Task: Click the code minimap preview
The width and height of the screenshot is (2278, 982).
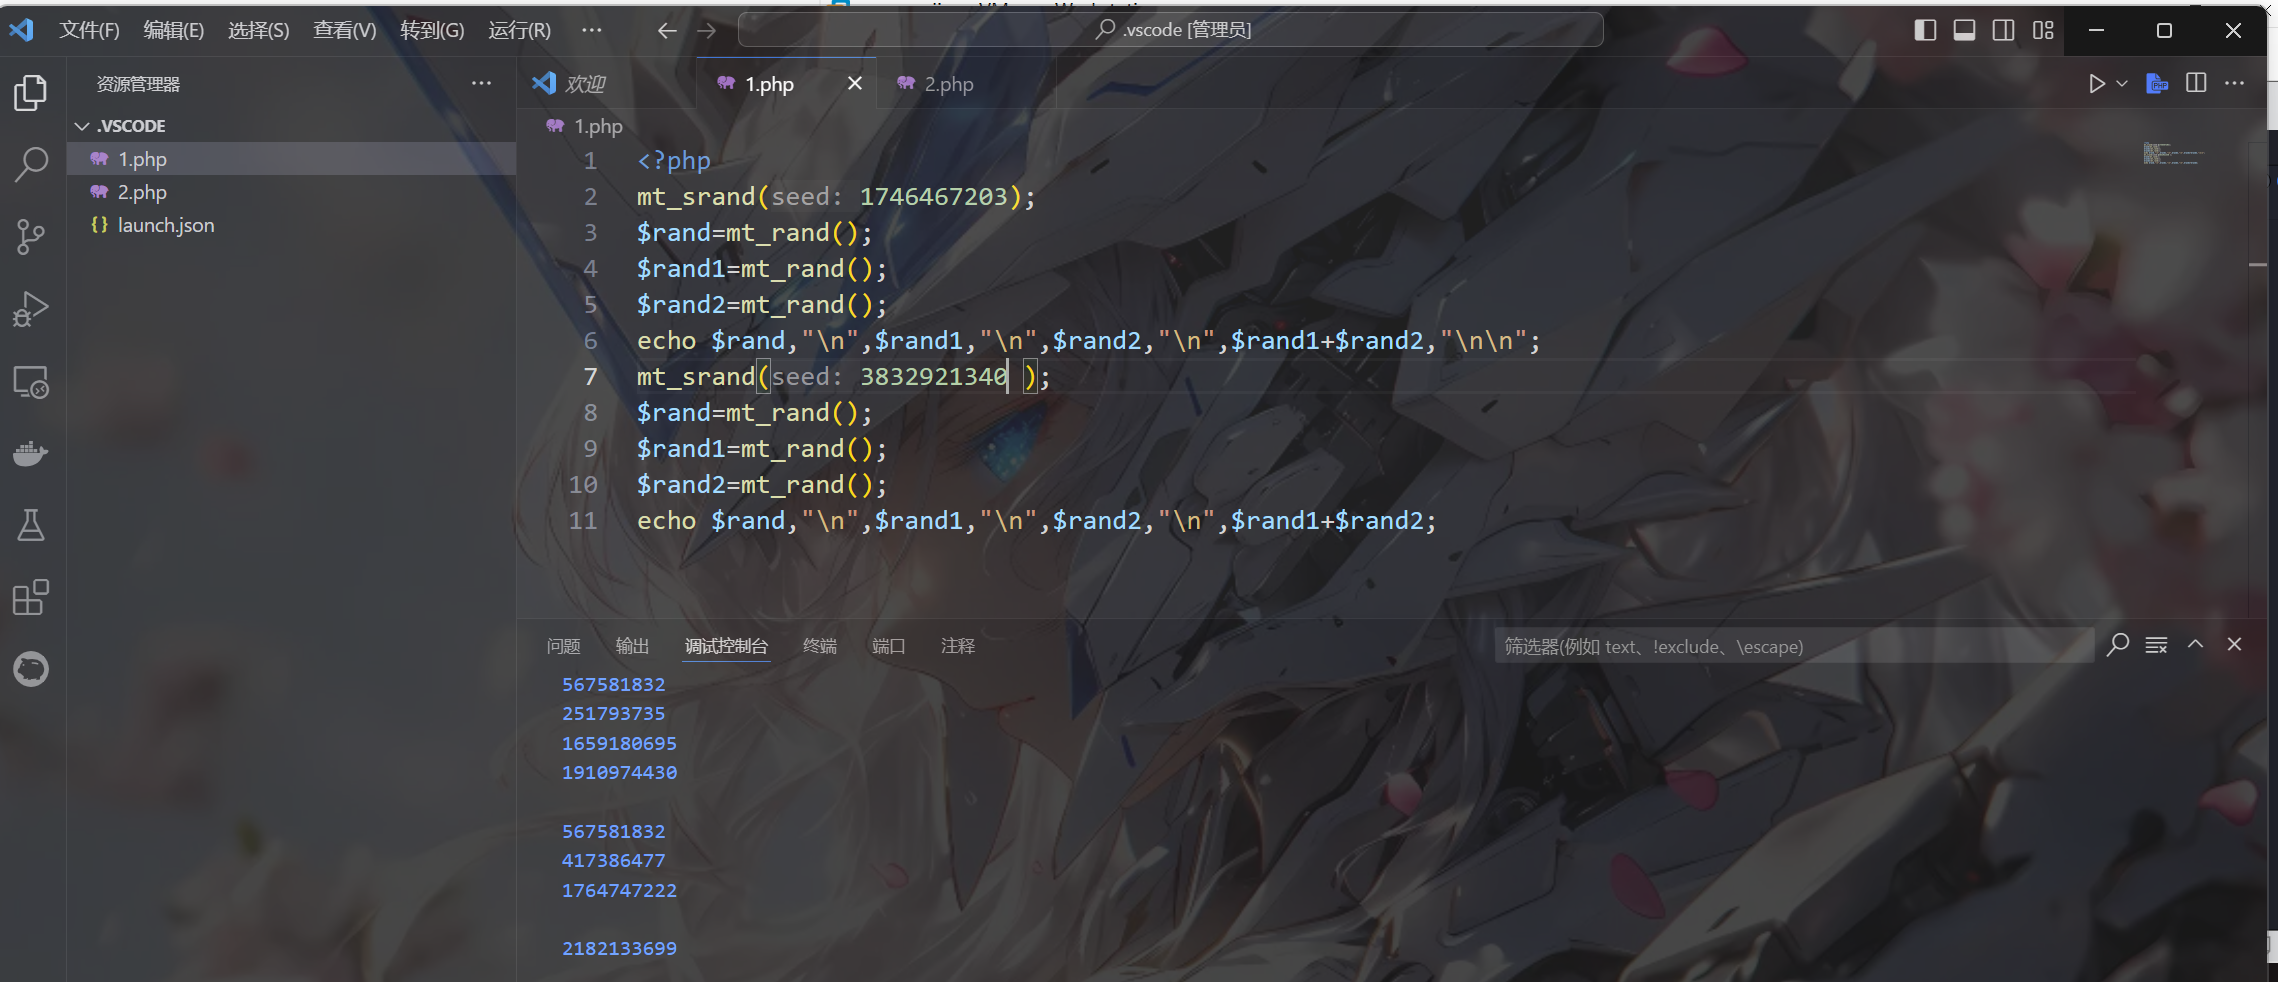Action: 2172,154
